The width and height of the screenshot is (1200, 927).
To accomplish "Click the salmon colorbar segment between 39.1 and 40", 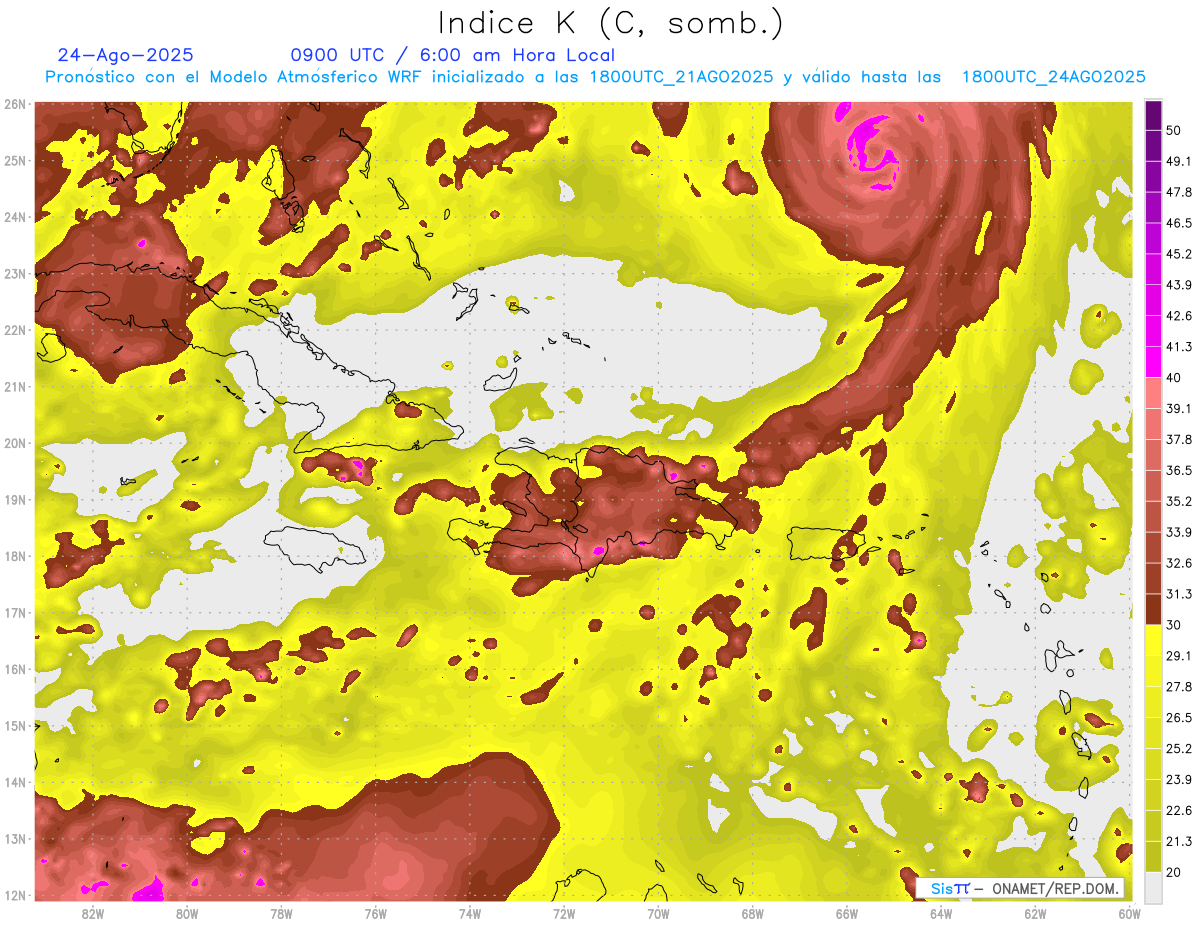I will click(x=1153, y=393).
